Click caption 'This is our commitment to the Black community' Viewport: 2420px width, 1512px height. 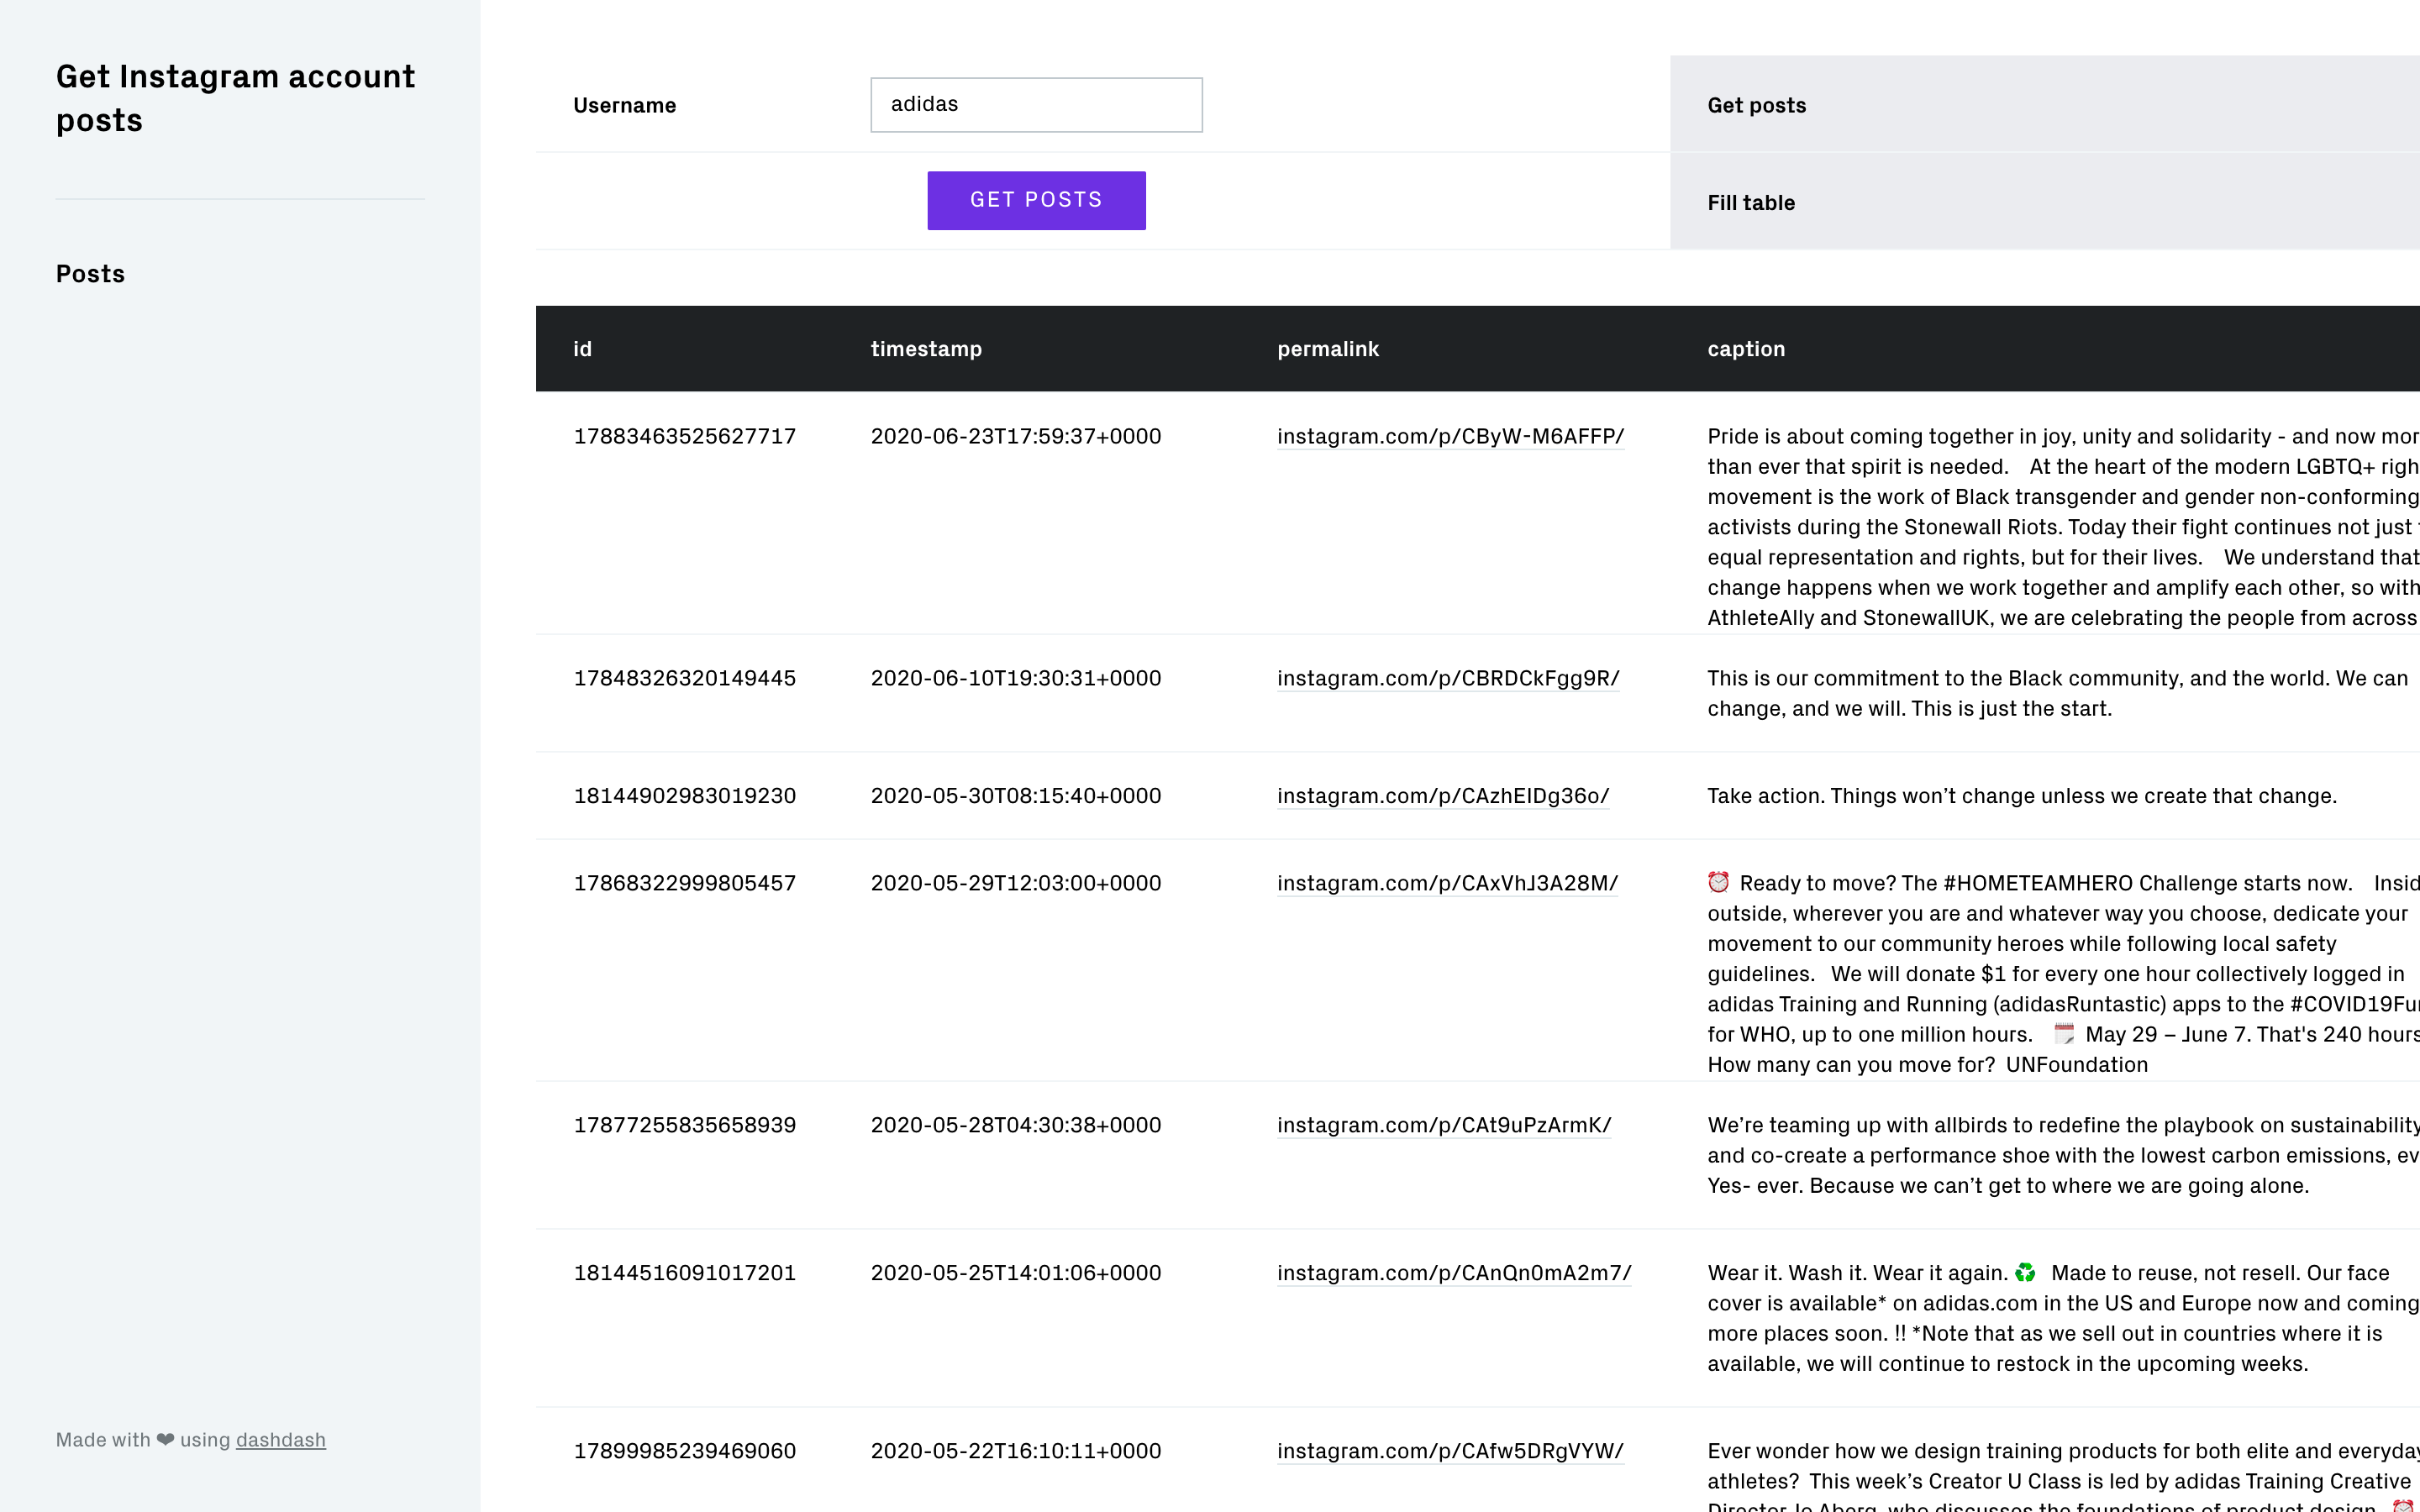2058,693
